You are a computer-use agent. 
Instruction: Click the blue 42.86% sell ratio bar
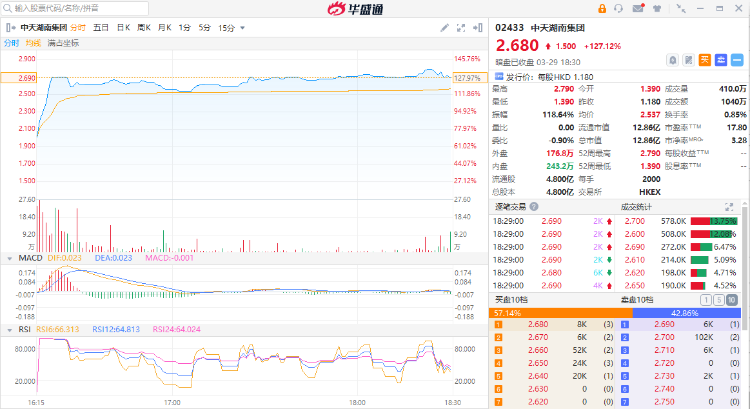(687, 313)
